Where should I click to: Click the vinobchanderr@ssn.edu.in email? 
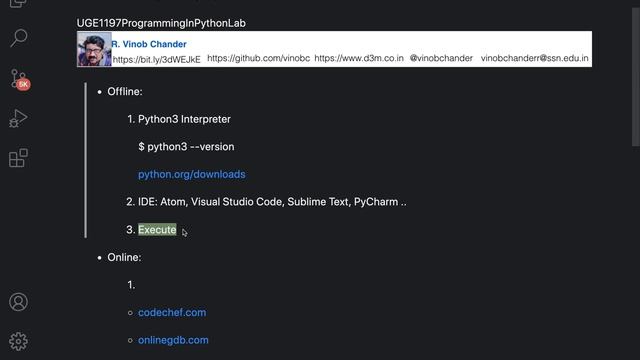(535, 58)
